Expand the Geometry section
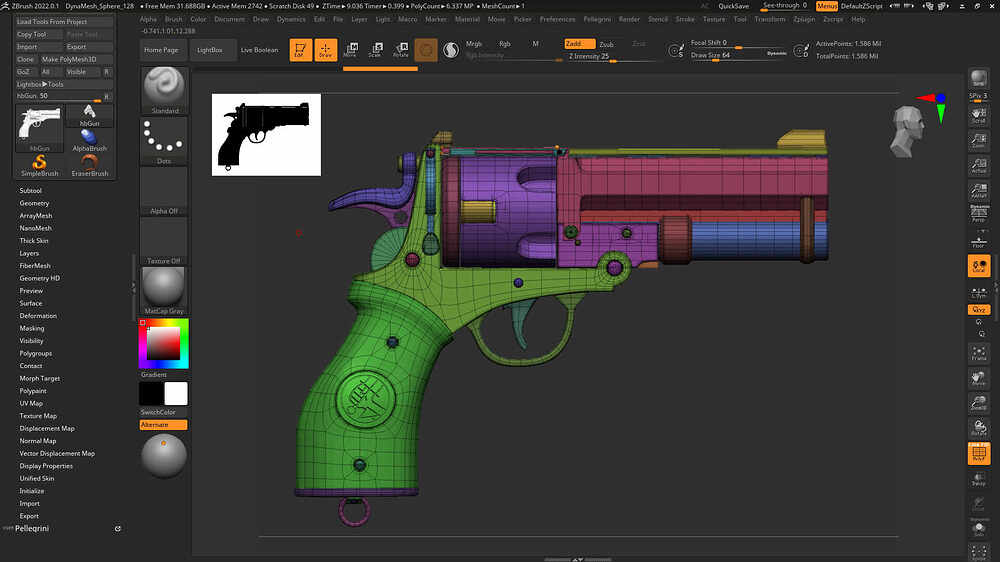1000x562 pixels. click(x=34, y=203)
